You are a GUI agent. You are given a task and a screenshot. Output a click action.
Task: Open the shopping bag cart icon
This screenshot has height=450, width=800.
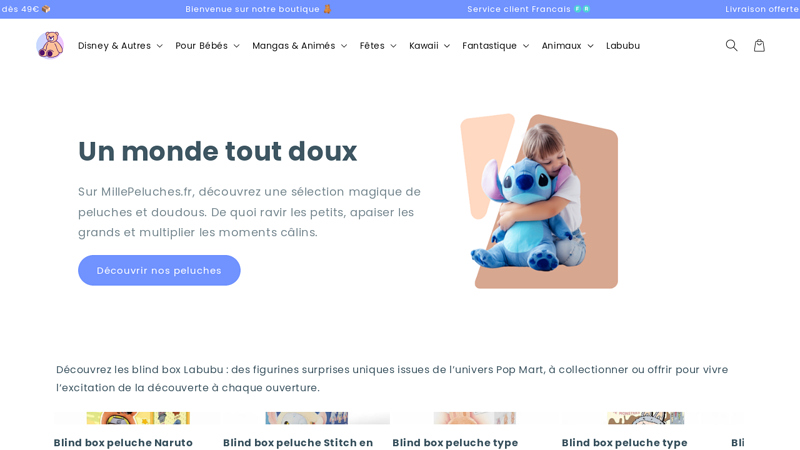point(759,45)
